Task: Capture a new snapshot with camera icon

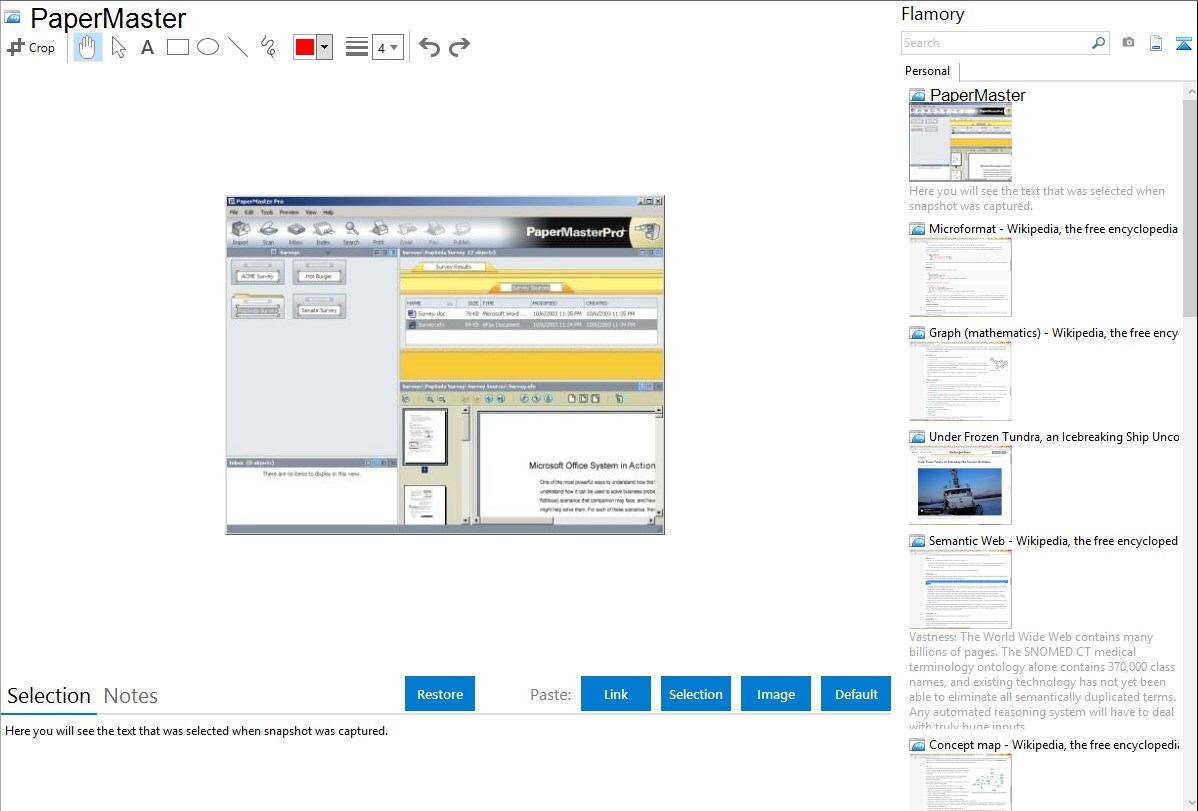Action: tap(1128, 43)
